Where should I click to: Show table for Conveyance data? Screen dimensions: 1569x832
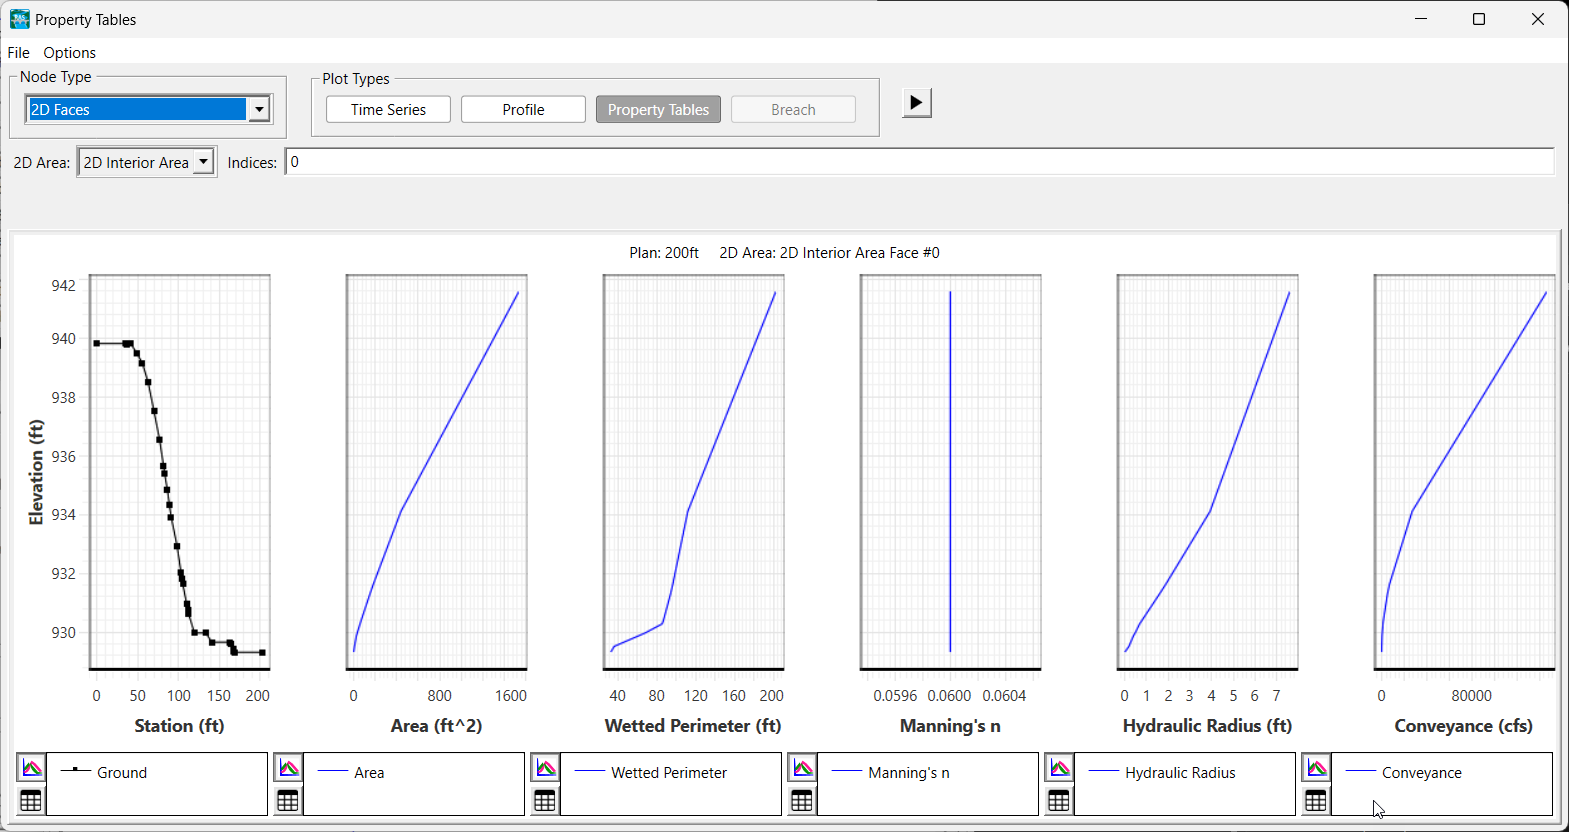pos(1317,800)
